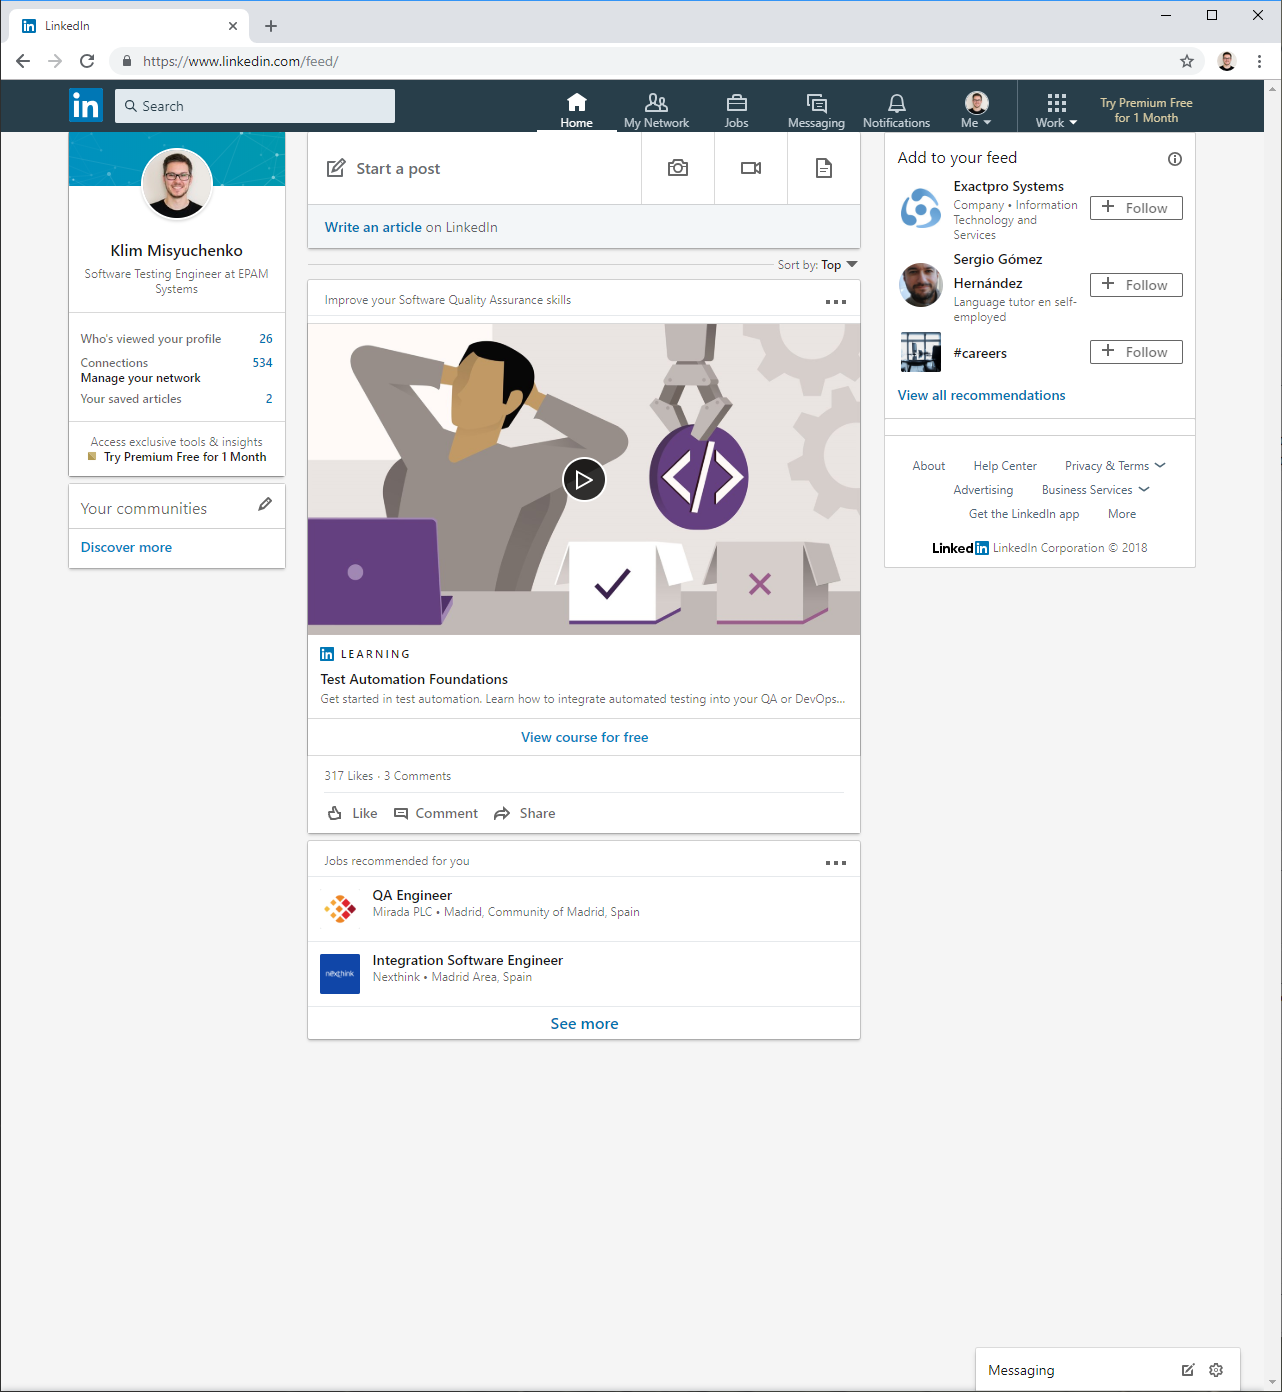Image resolution: width=1282 pixels, height=1392 pixels.
Task: Open Chrome three-dot menu
Action: (x=1259, y=61)
